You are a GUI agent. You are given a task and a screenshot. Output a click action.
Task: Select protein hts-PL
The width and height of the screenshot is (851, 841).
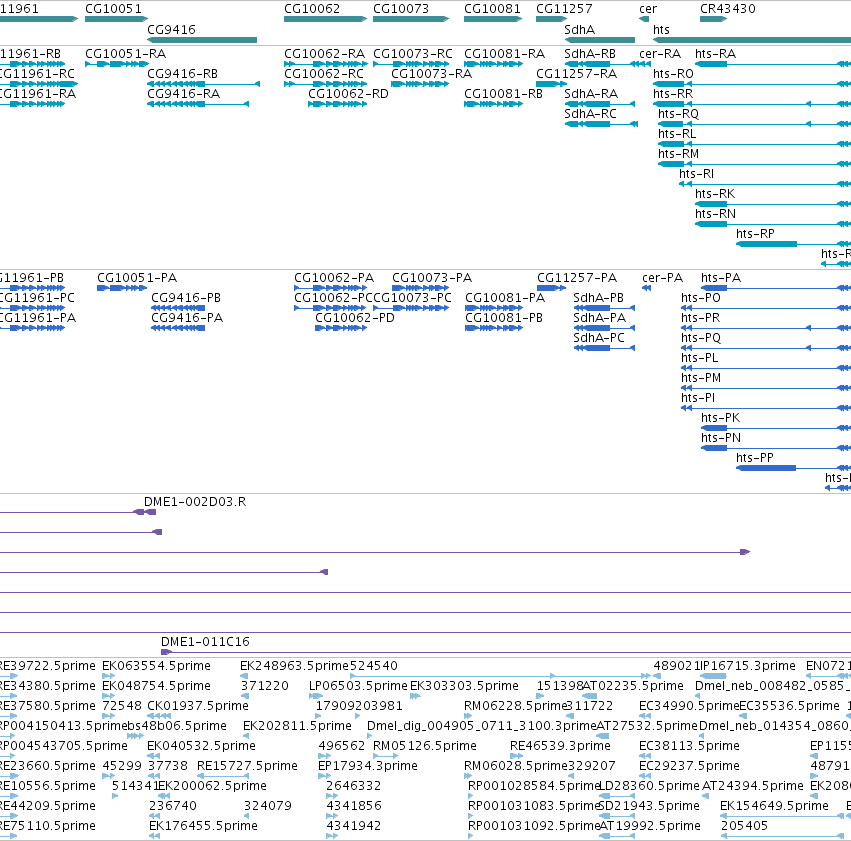[700, 358]
